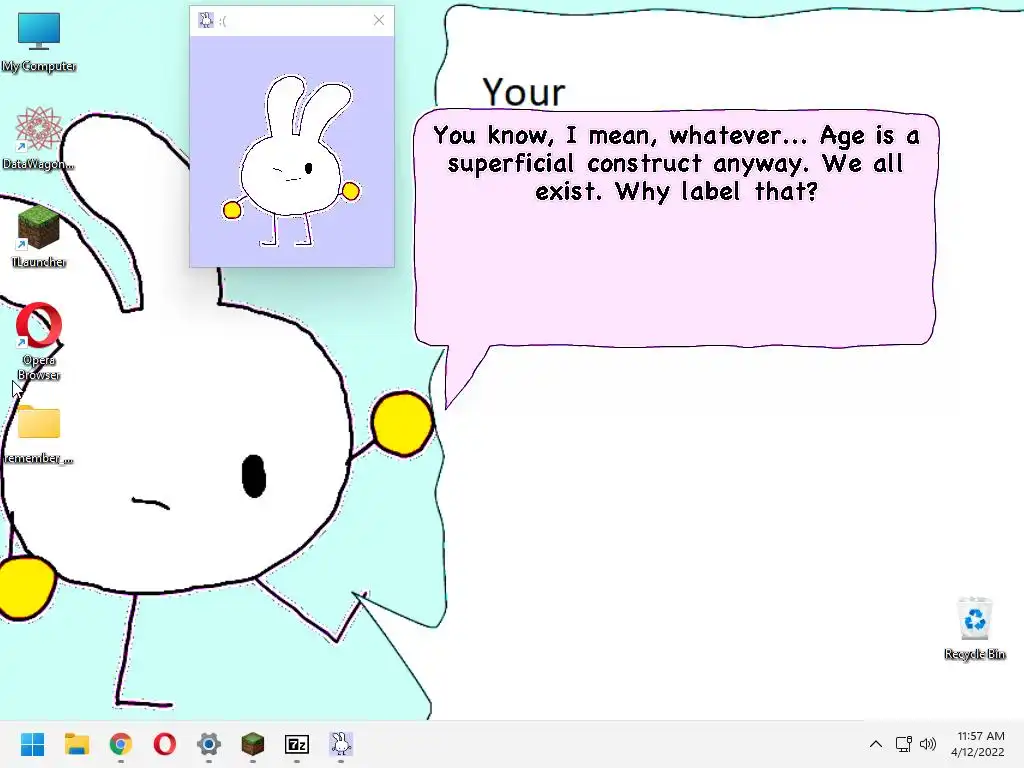Show hidden icons in the system tray
1024x768 pixels.
click(x=876, y=744)
